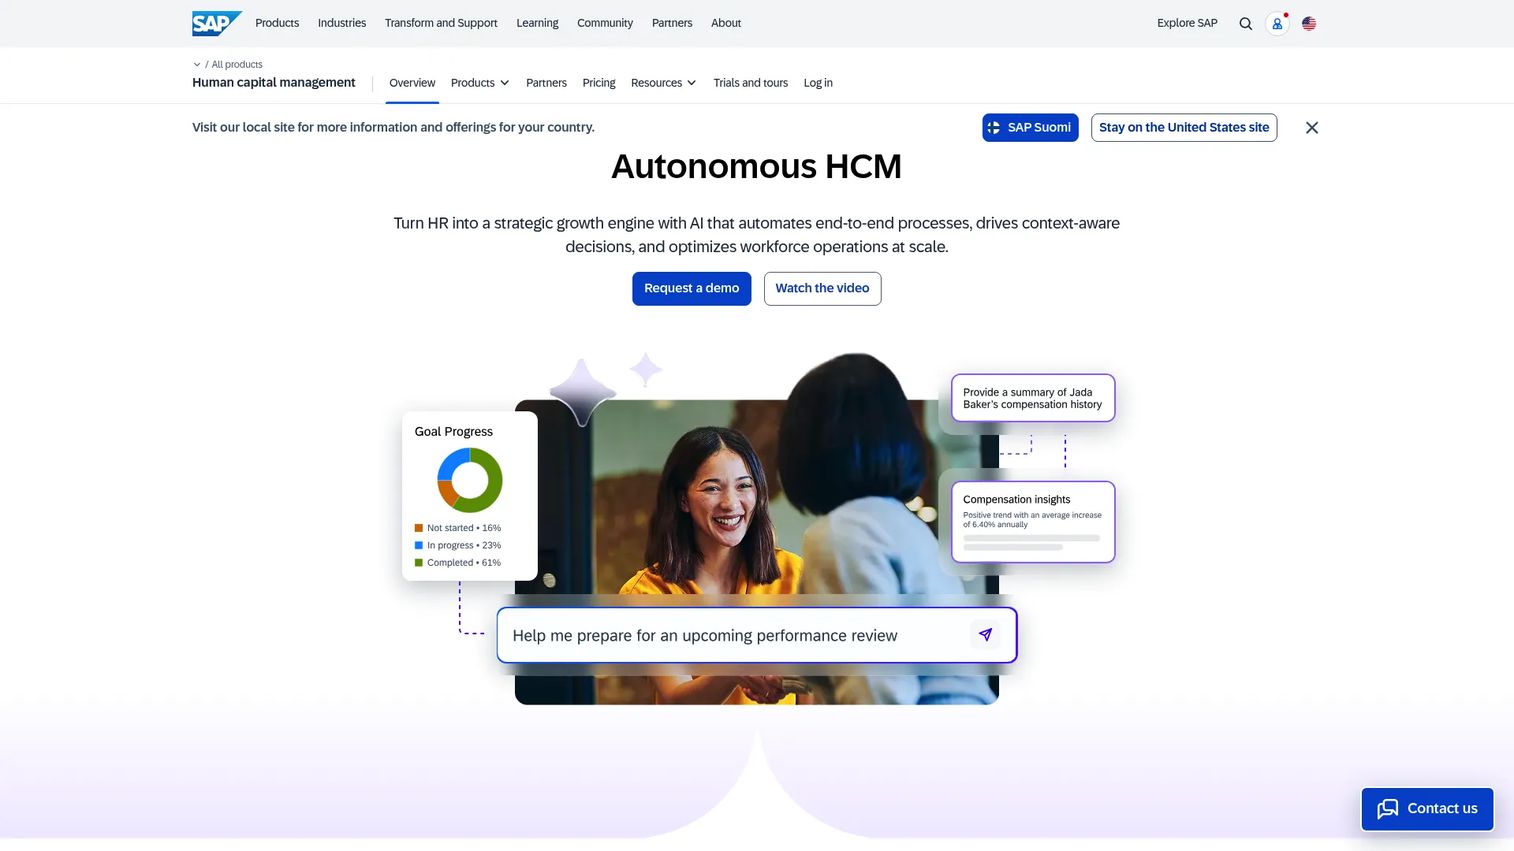The width and height of the screenshot is (1514, 851).
Task: Click the Watch the video button
Action: pos(822,288)
